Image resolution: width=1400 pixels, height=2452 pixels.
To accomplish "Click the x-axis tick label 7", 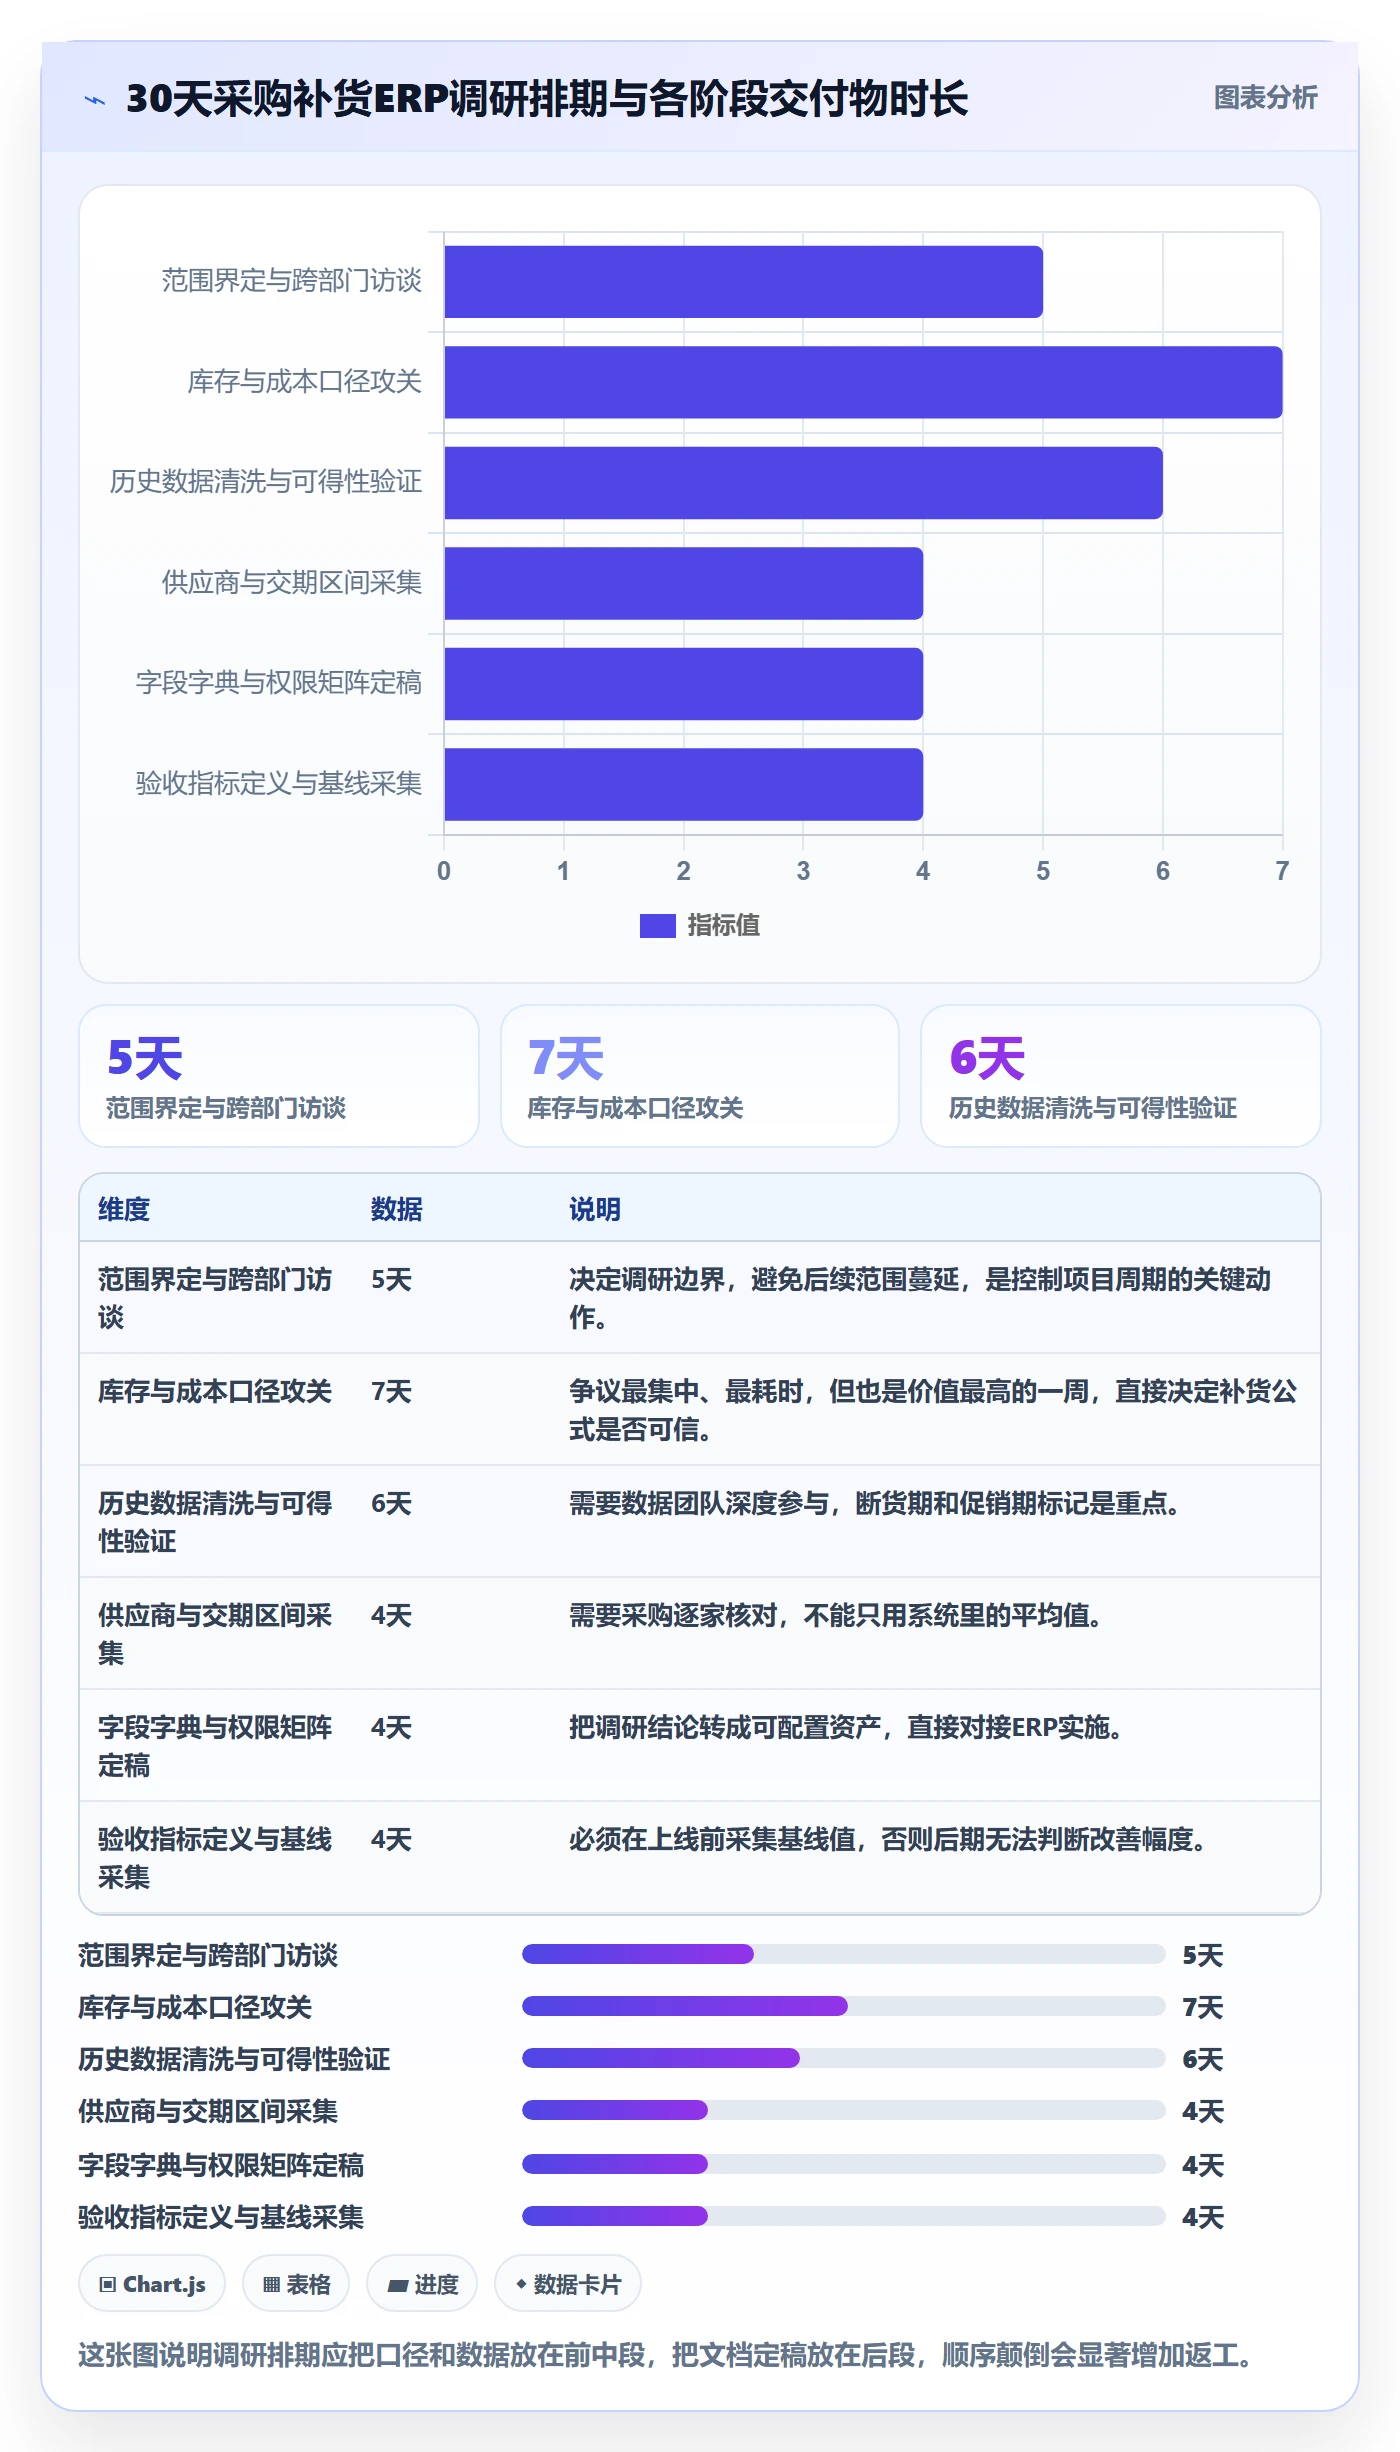I will [1282, 871].
